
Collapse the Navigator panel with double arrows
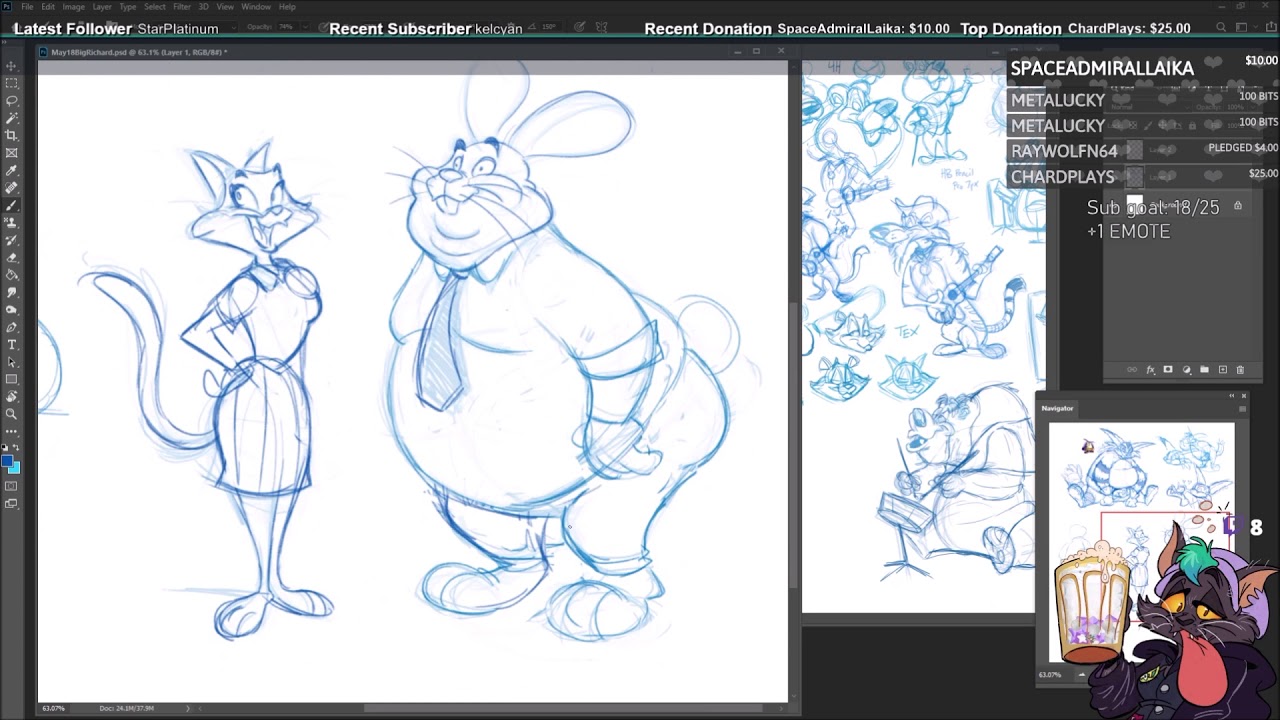coord(1232,396)
